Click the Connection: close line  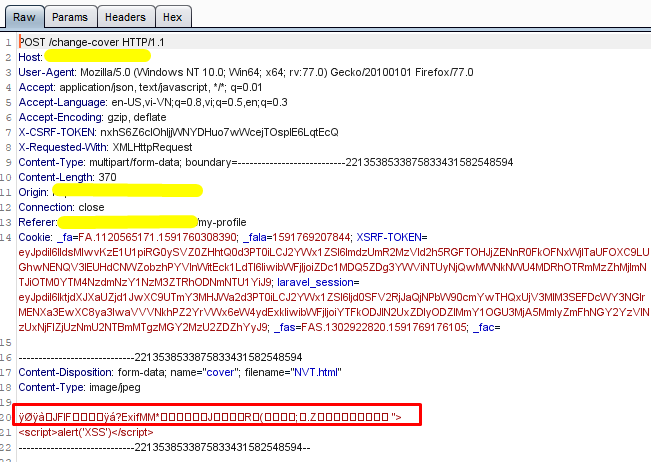click(x=61, y=207)
